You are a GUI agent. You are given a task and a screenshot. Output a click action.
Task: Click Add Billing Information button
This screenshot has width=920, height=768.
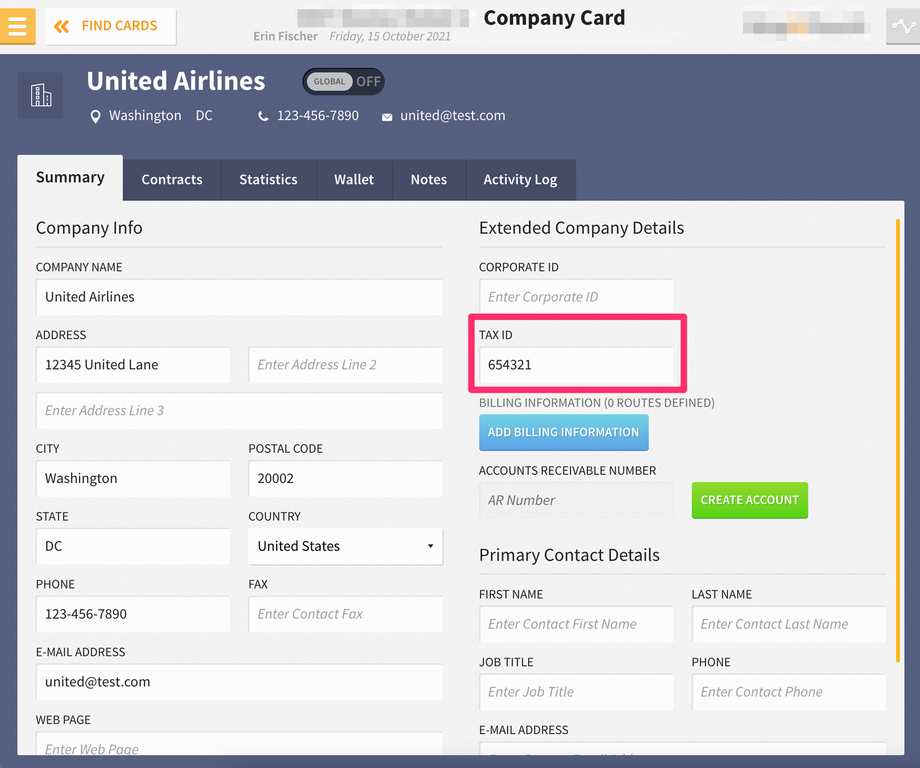[564, 432]
